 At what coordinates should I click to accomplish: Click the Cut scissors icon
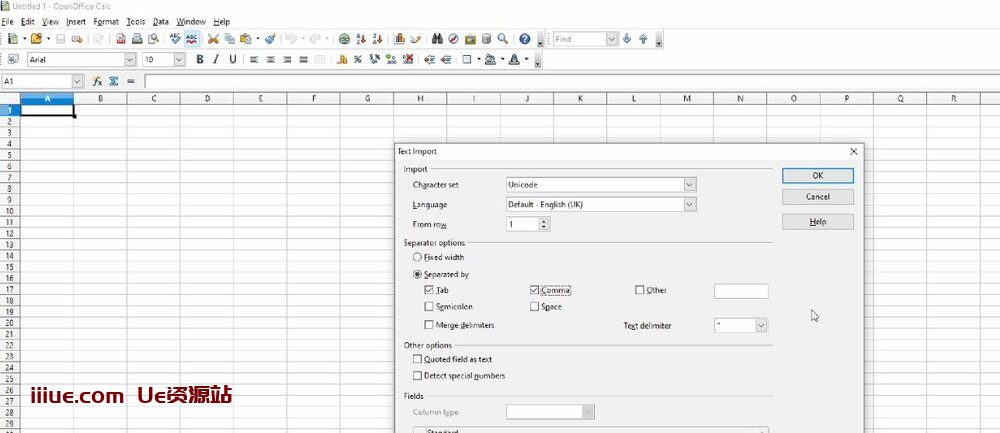(213, 39)
